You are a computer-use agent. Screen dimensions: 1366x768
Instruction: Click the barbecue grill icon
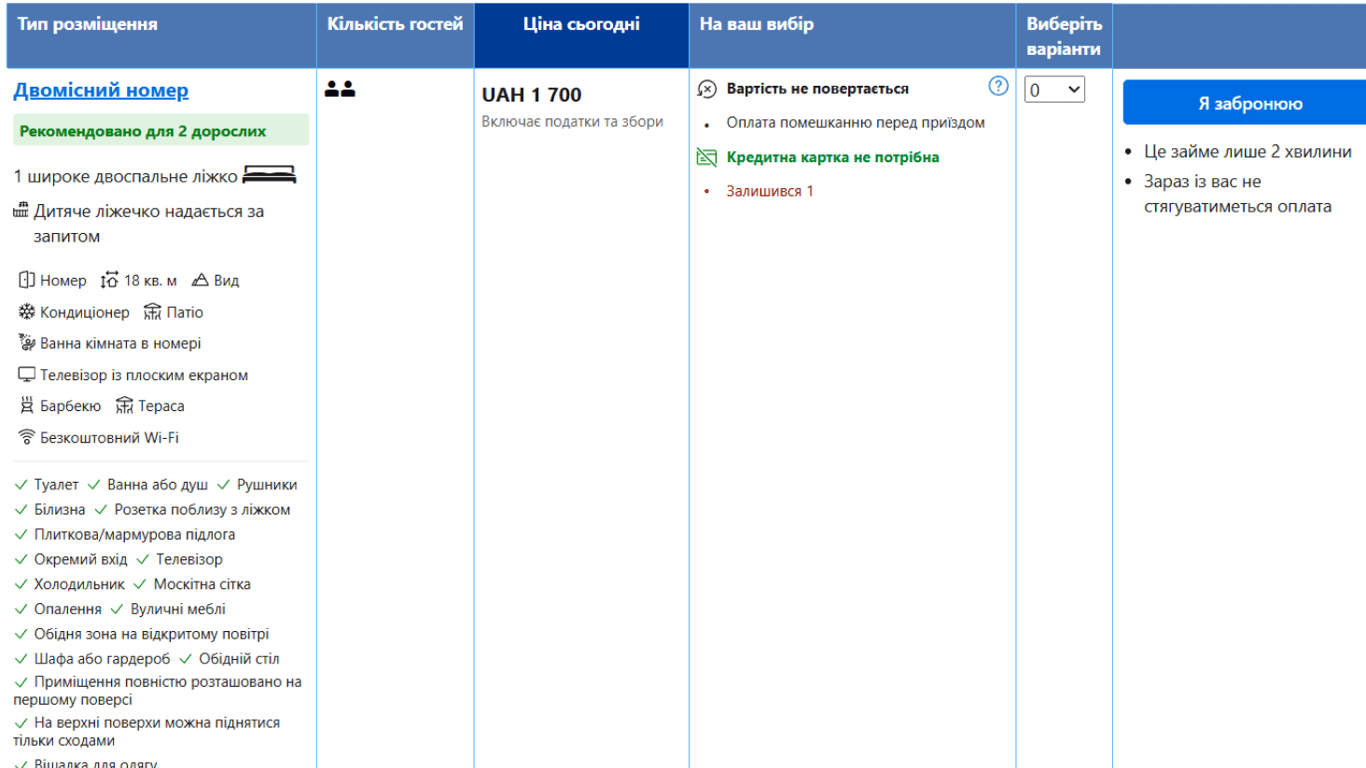(x=27, y=406)
